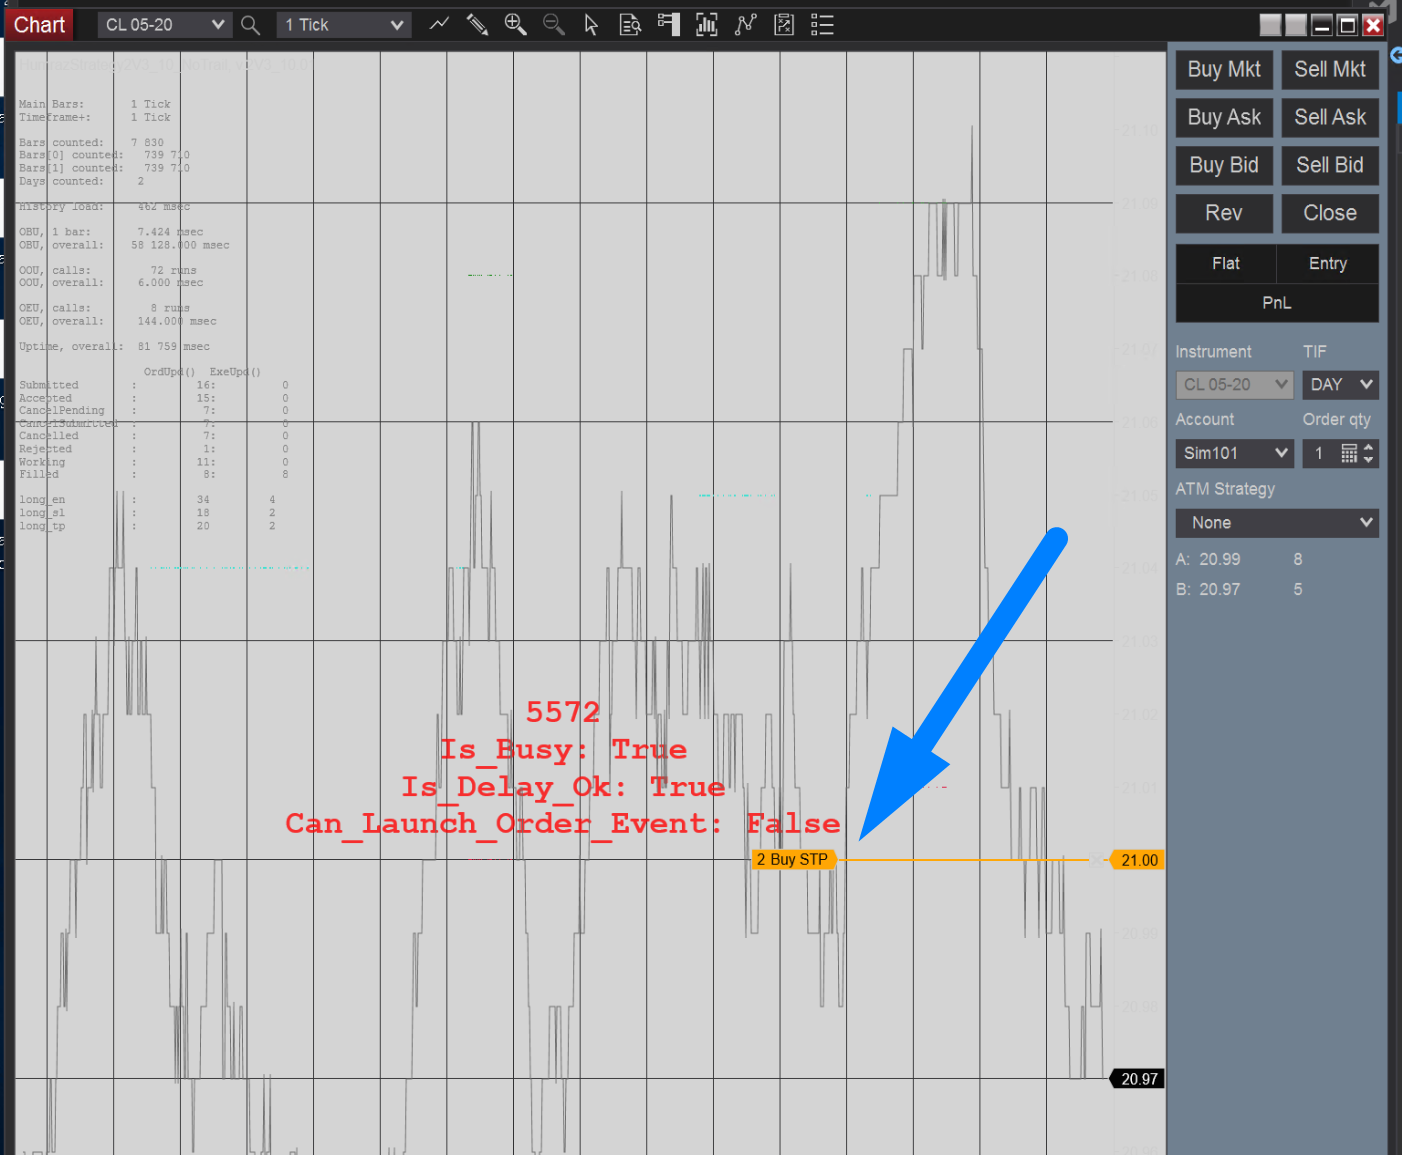
Task: Open Chart Trader's CL 05-20 instrument dropdown
Action: pyautogui.click(x=1235, y=385)
